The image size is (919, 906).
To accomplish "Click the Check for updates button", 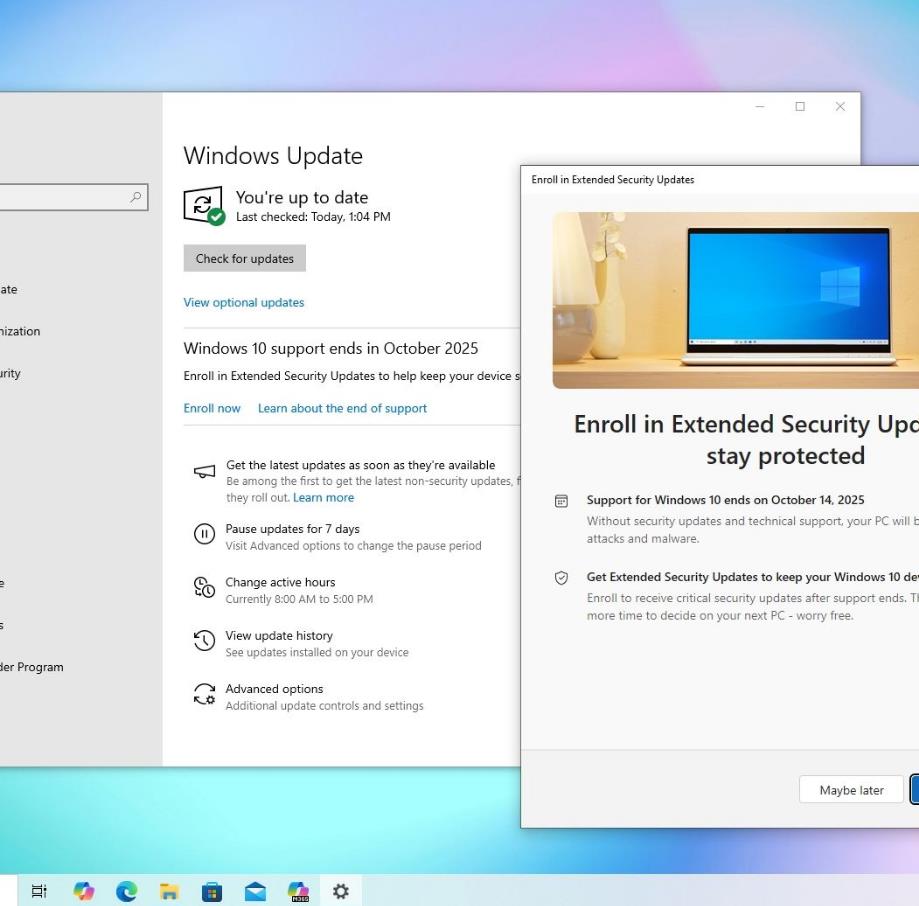I will [x=244, y=258].
